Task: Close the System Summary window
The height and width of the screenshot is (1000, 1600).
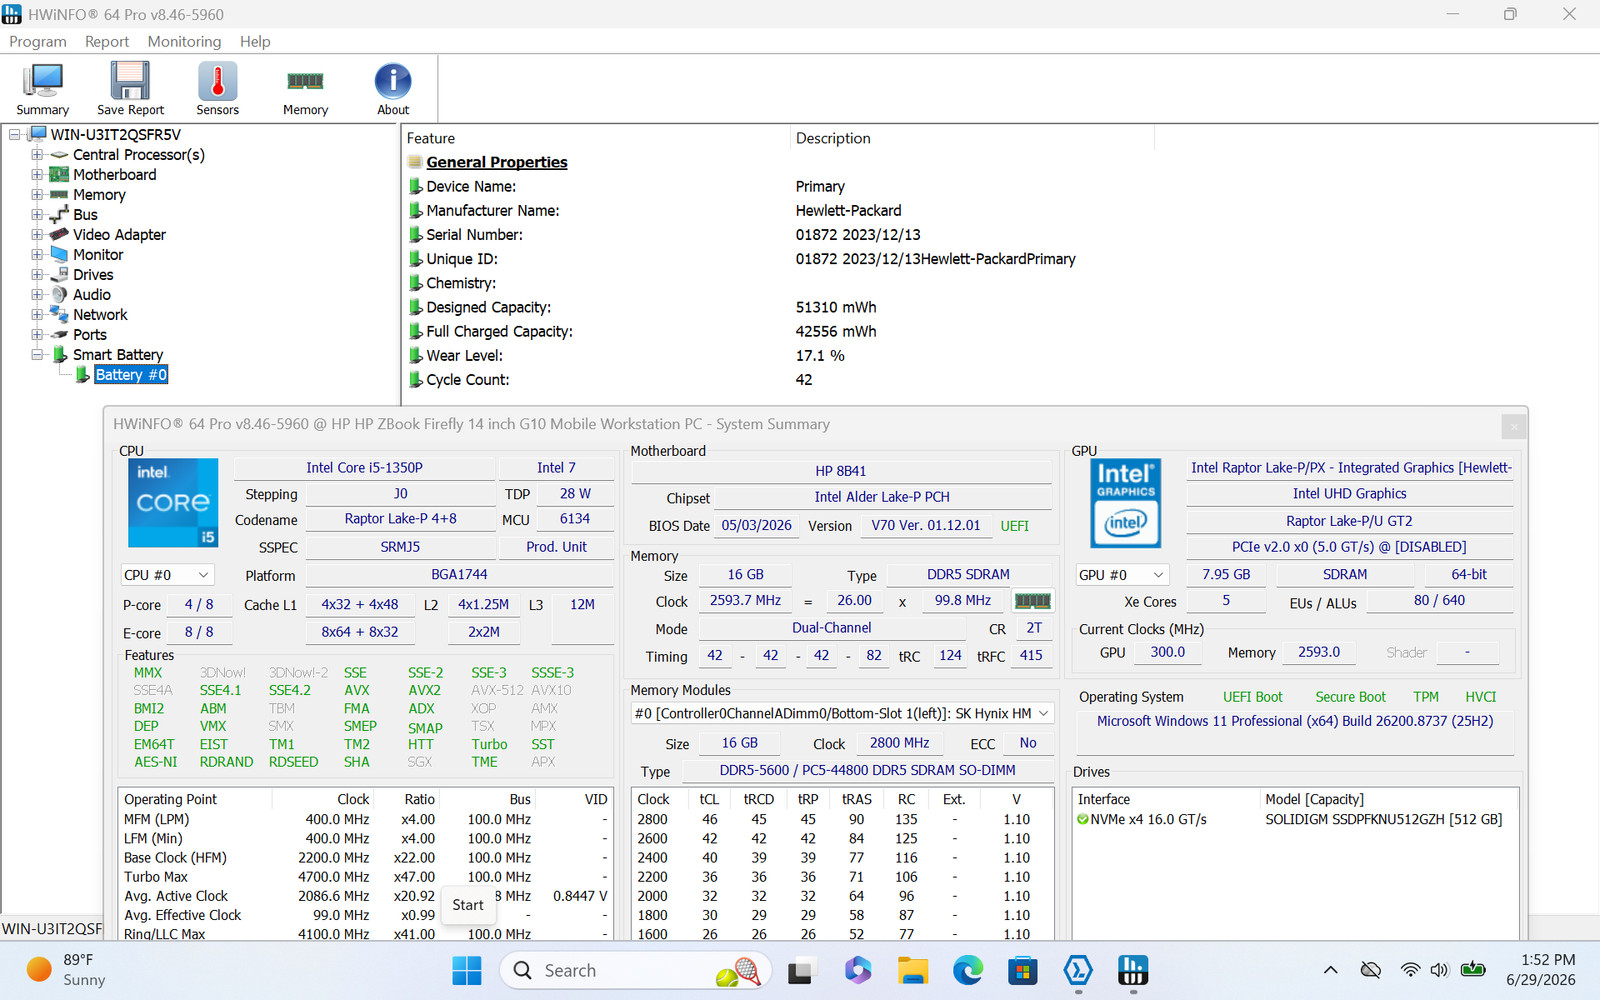Action: pos(1514,427)
